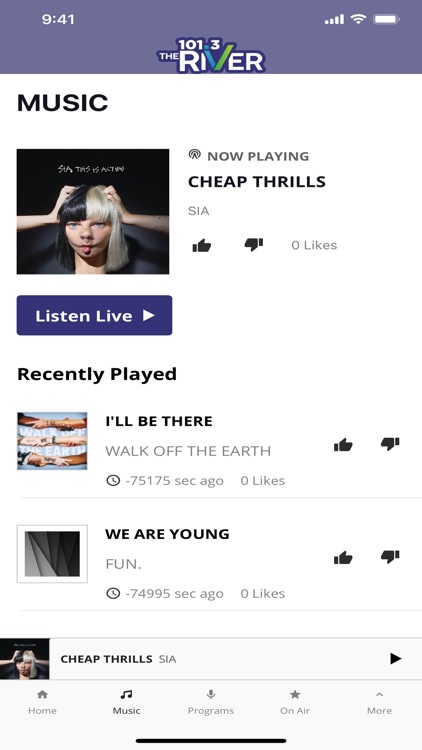Open I'll Be There song title
This screenshot has height=750, width=422.
[x=159, y=421]
